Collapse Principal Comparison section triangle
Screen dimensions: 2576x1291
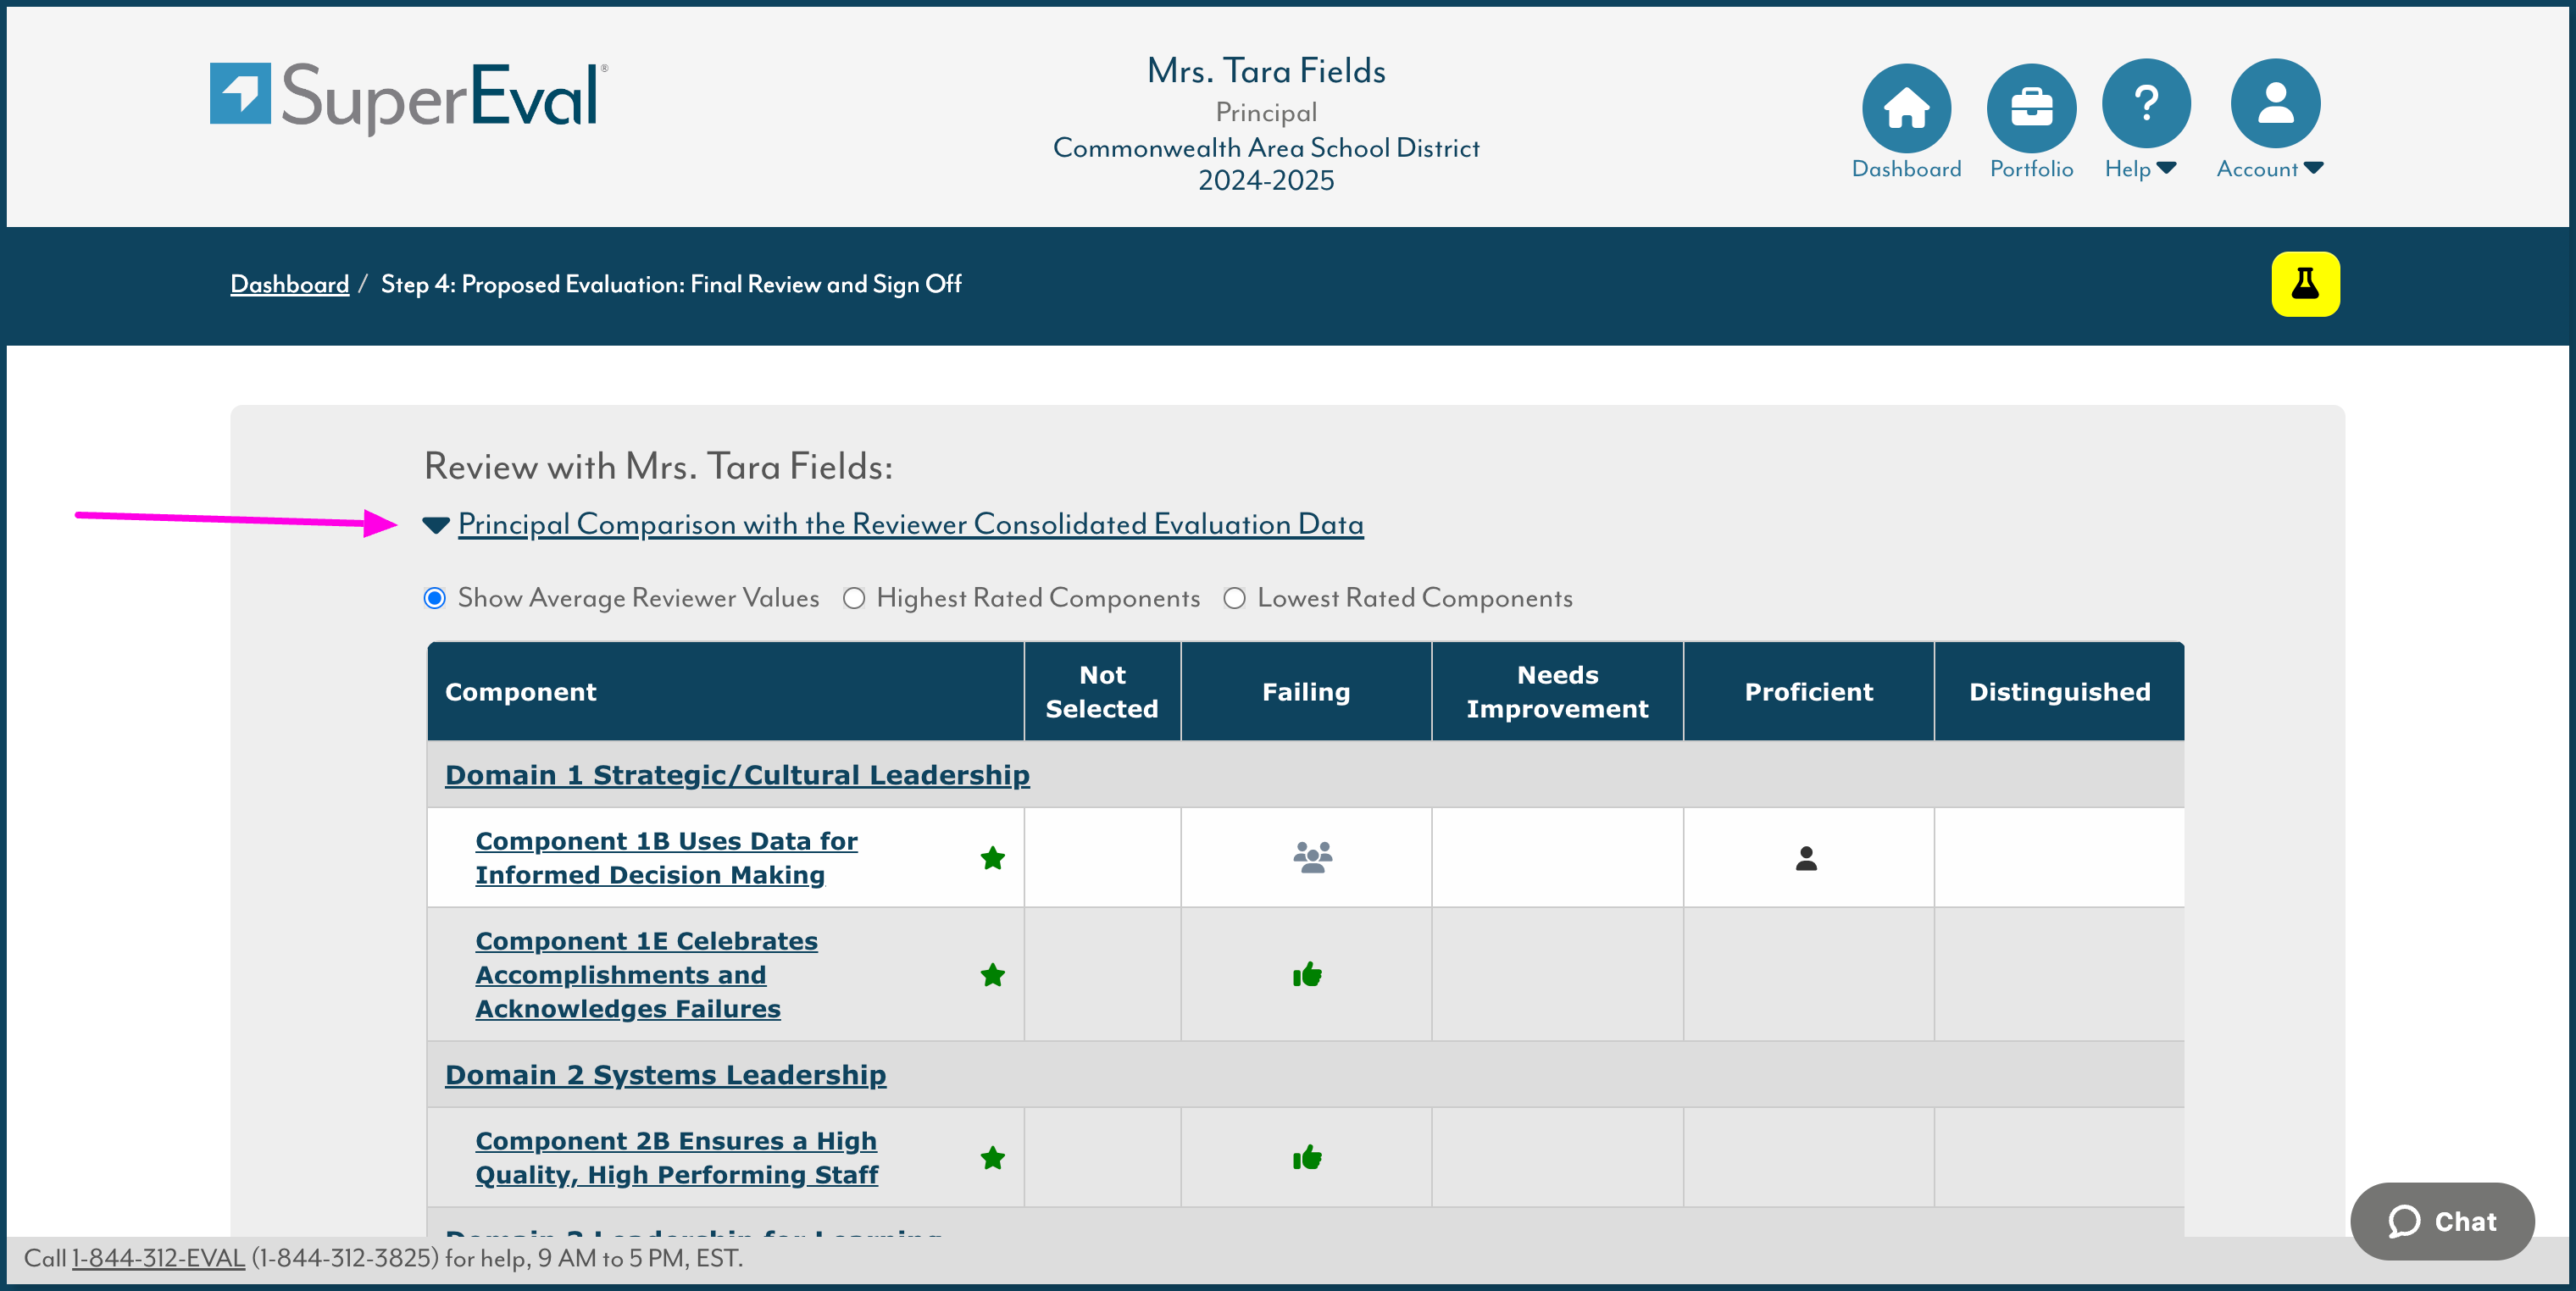[x=435, y=525]
